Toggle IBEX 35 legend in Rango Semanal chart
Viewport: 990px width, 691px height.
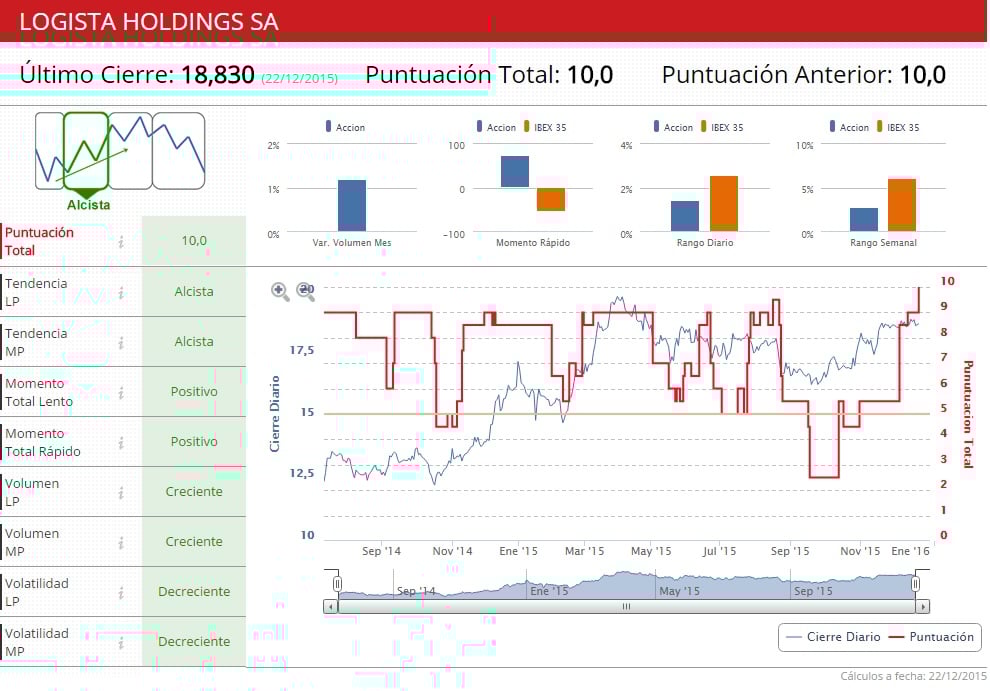coord(898,127)
